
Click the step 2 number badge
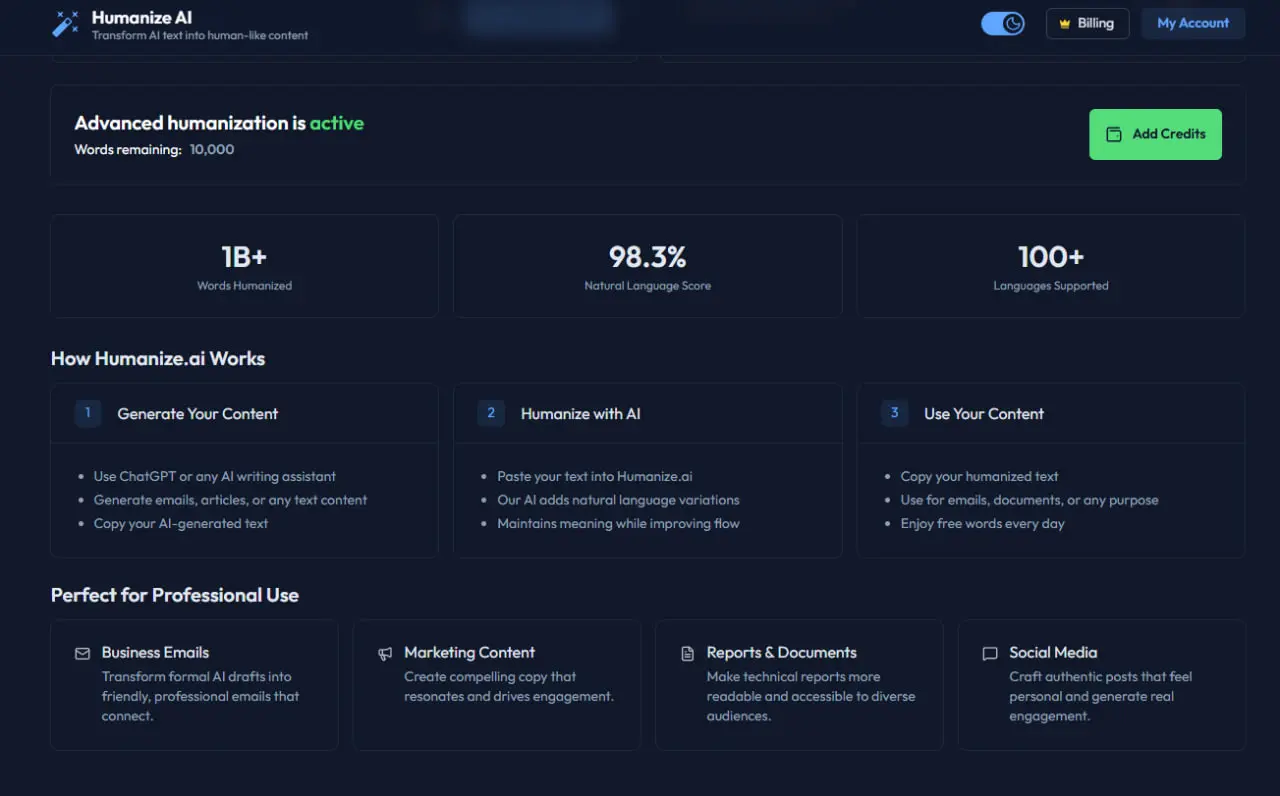[491, 413]
